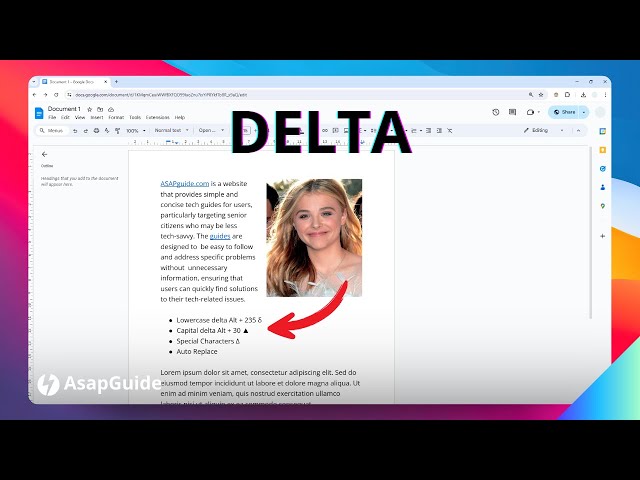Click the browser reload button
640x480 pixels.
[56, 95]
